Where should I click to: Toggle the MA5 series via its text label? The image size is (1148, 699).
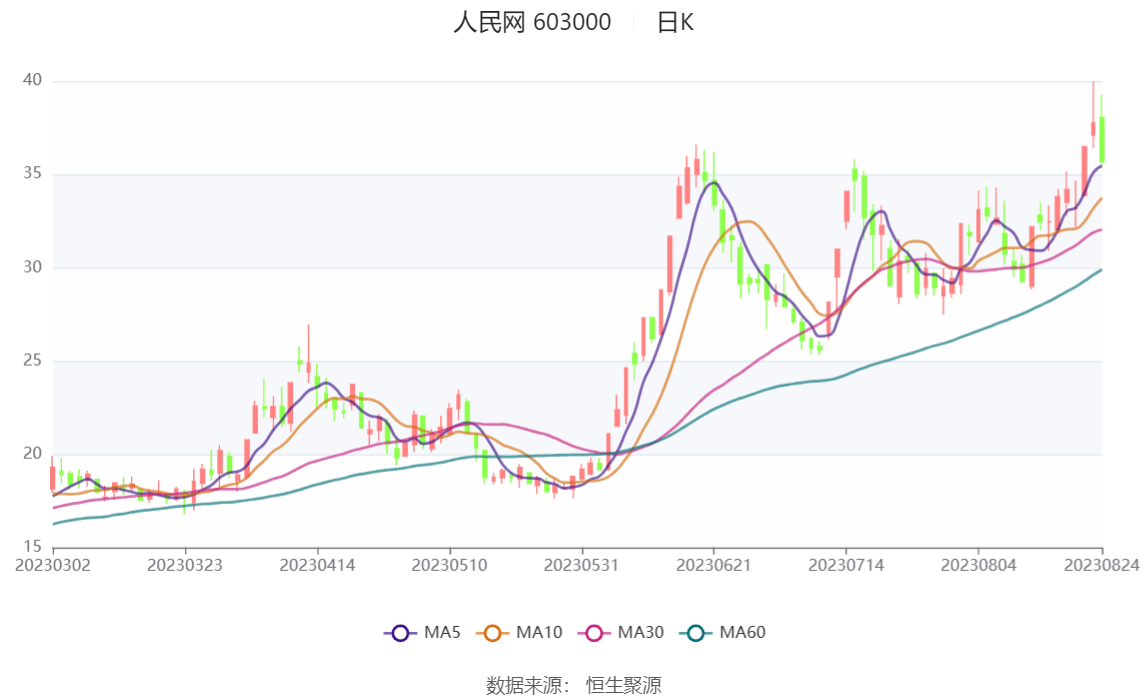[x=442, y=633]
